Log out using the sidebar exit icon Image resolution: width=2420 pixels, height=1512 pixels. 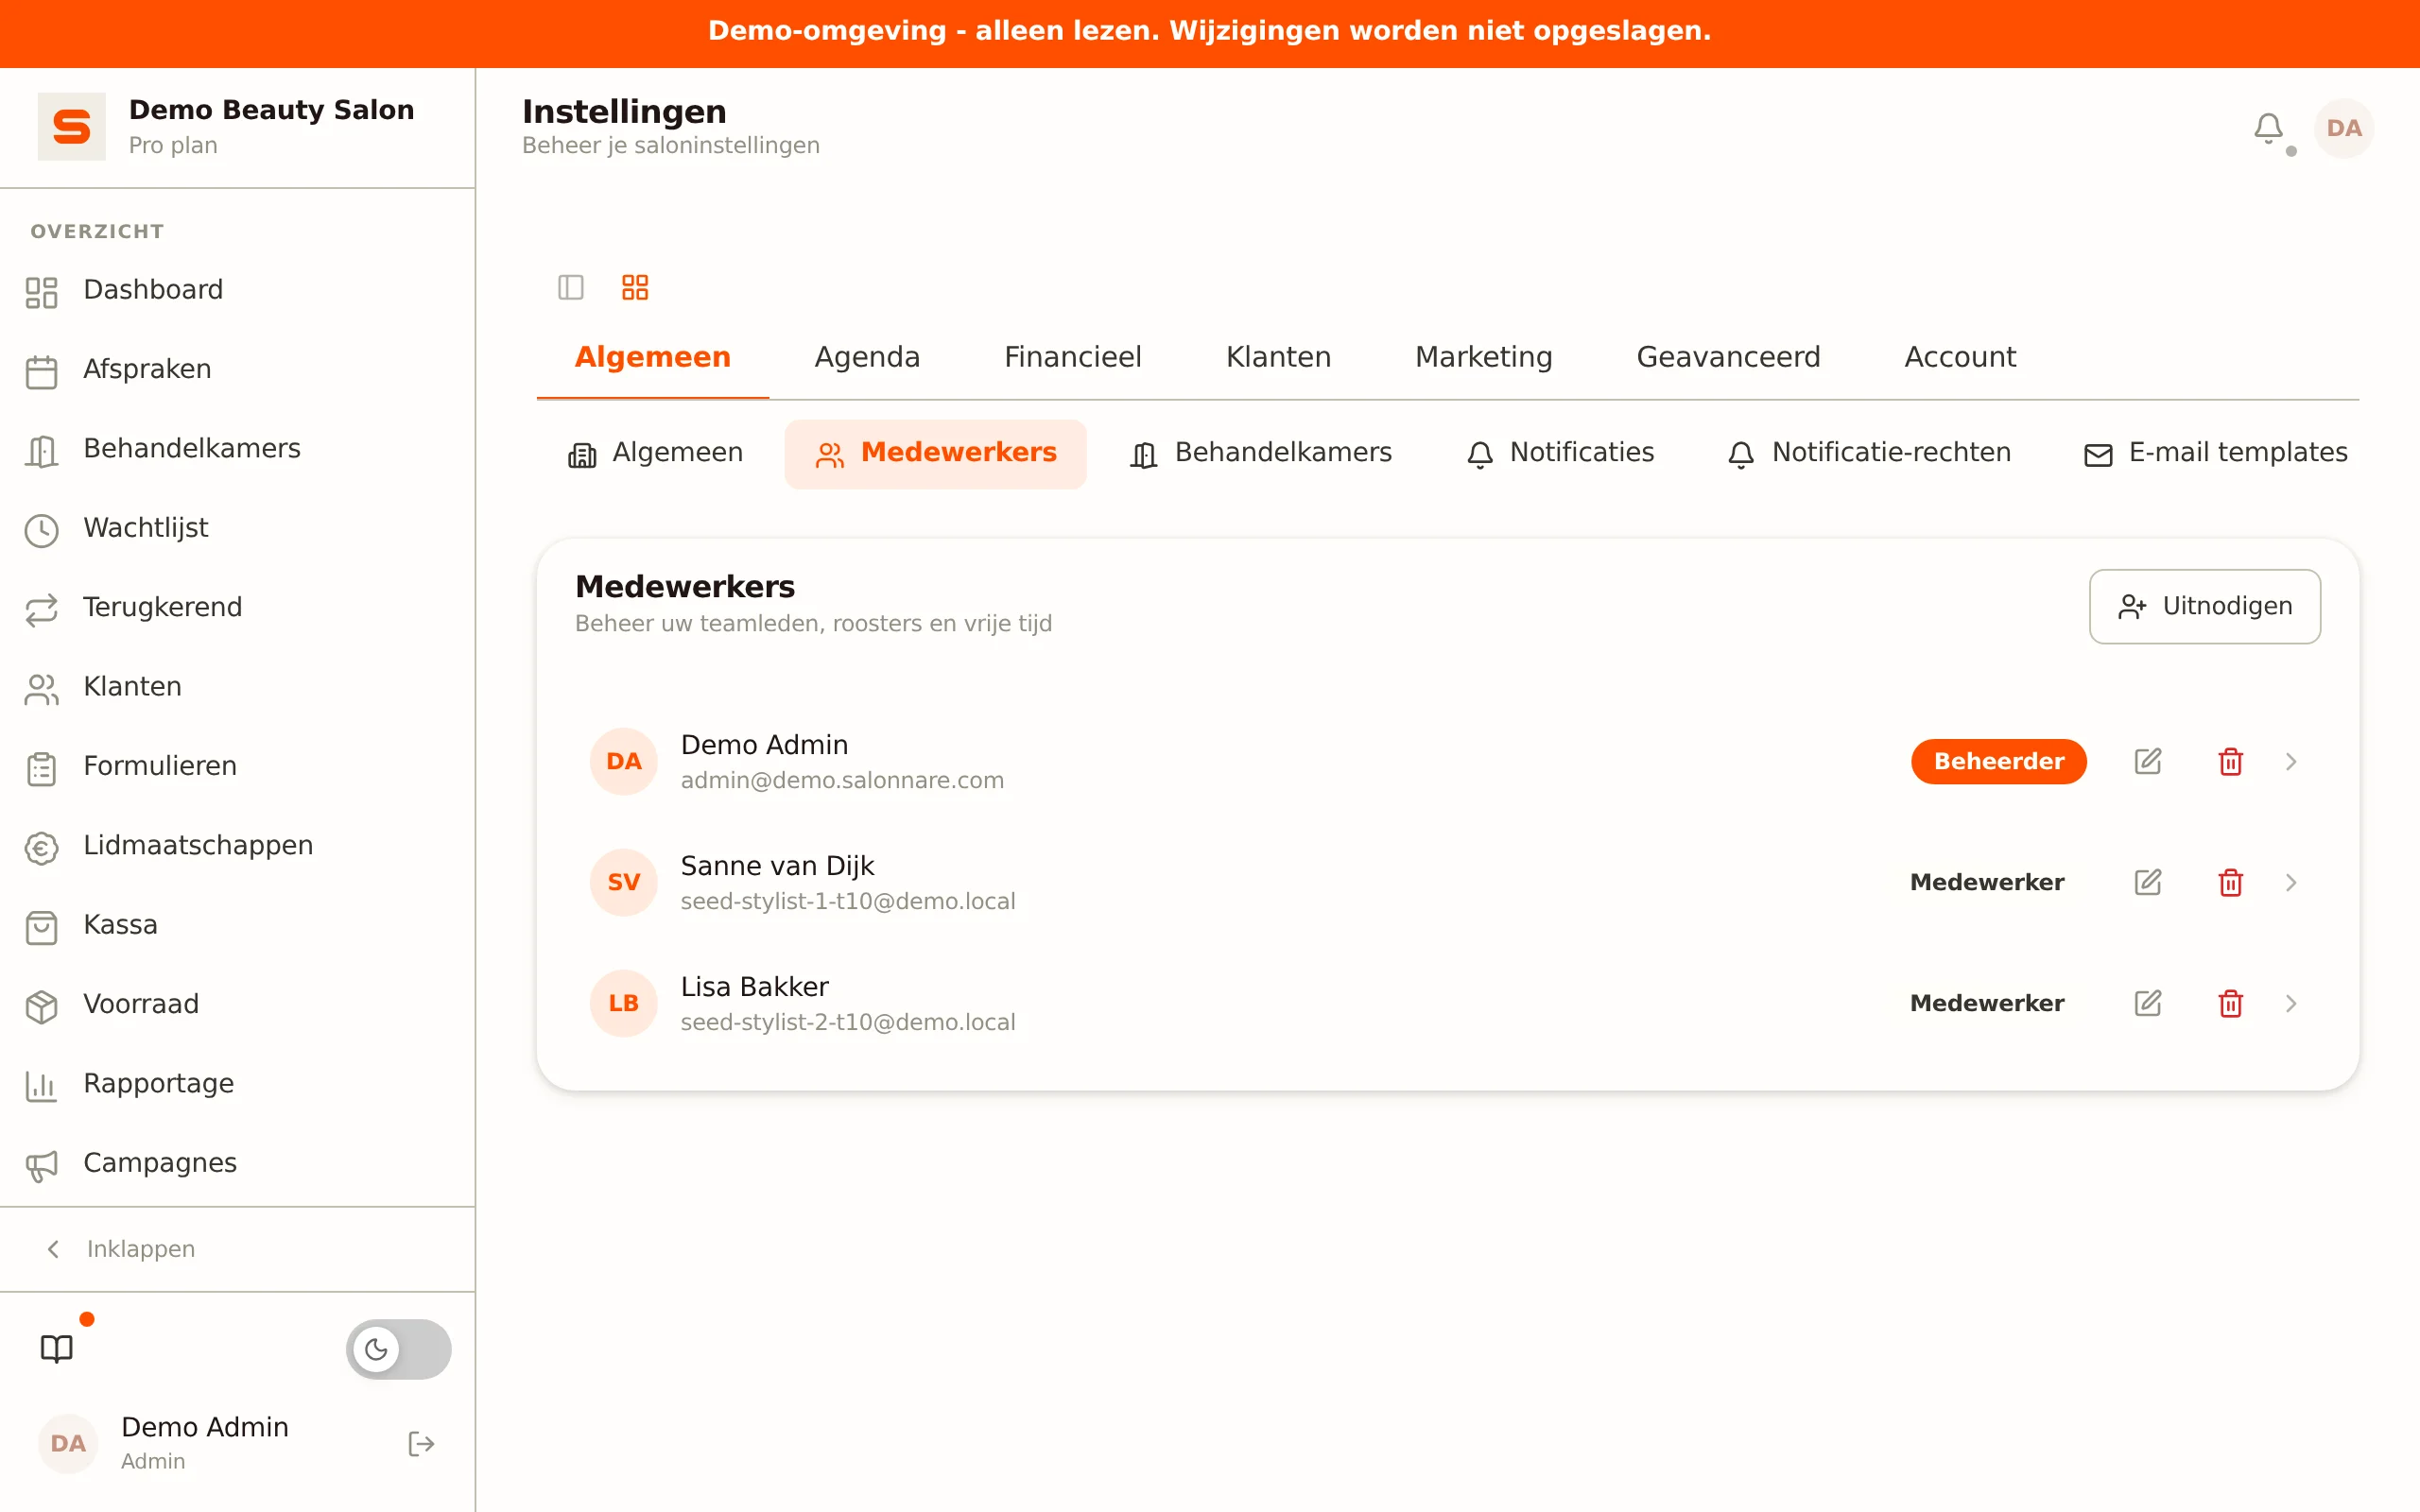[421, 1444]
